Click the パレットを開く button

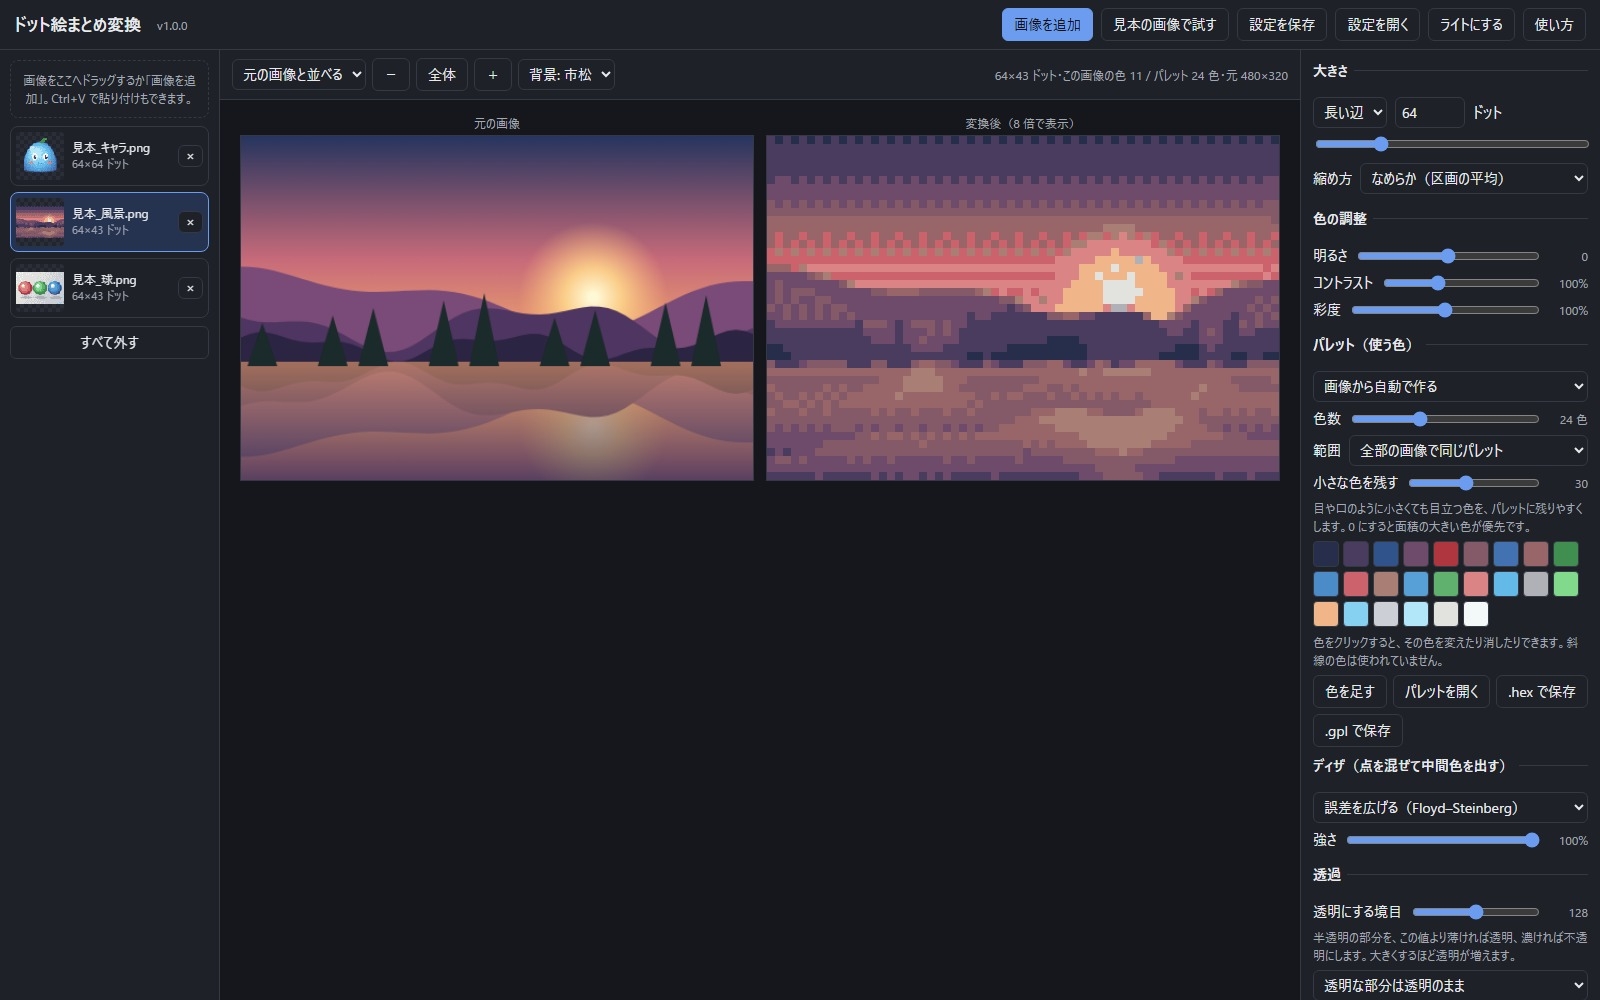tap(1441, 692)
